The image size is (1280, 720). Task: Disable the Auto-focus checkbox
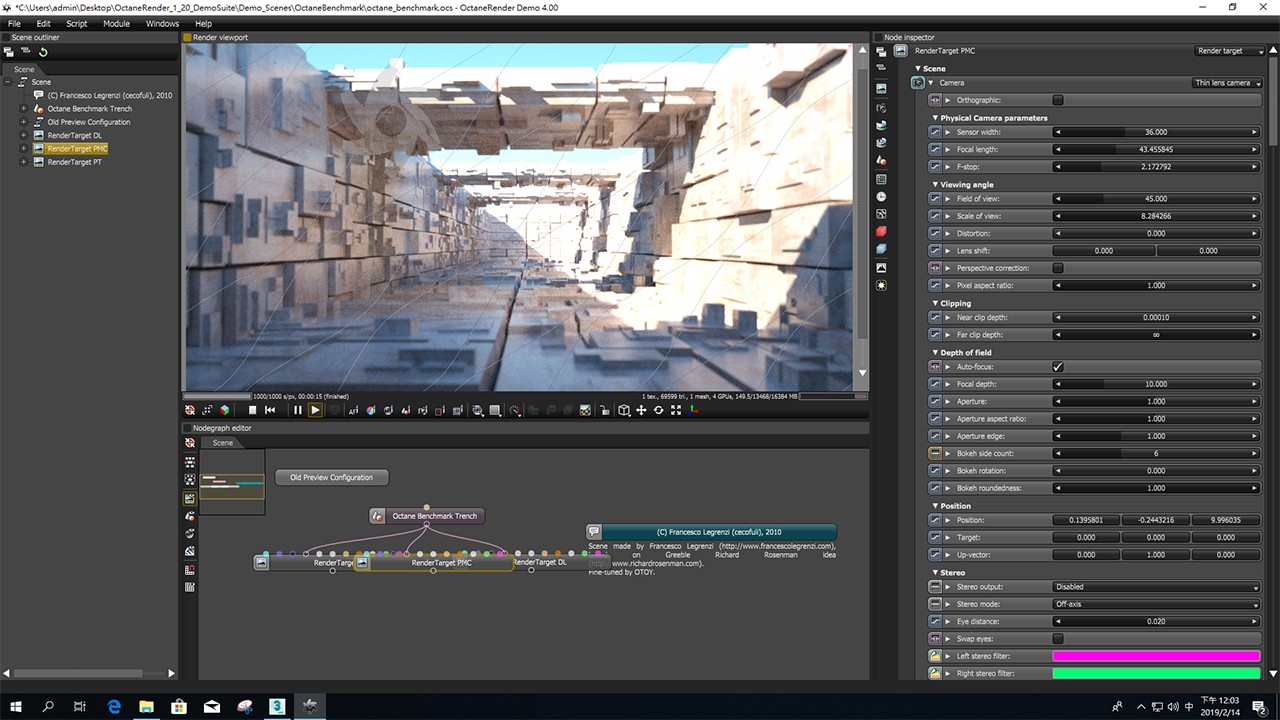1058,367
